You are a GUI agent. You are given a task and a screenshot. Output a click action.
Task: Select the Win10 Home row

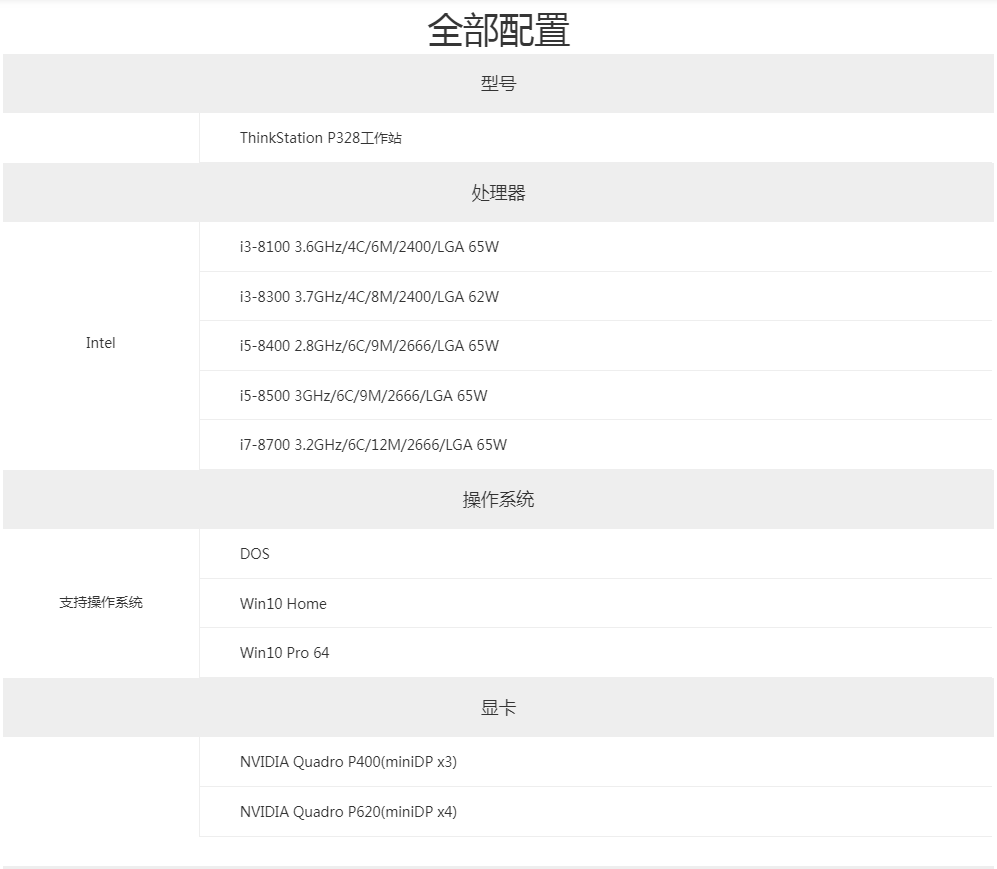[x=596, y=603]
